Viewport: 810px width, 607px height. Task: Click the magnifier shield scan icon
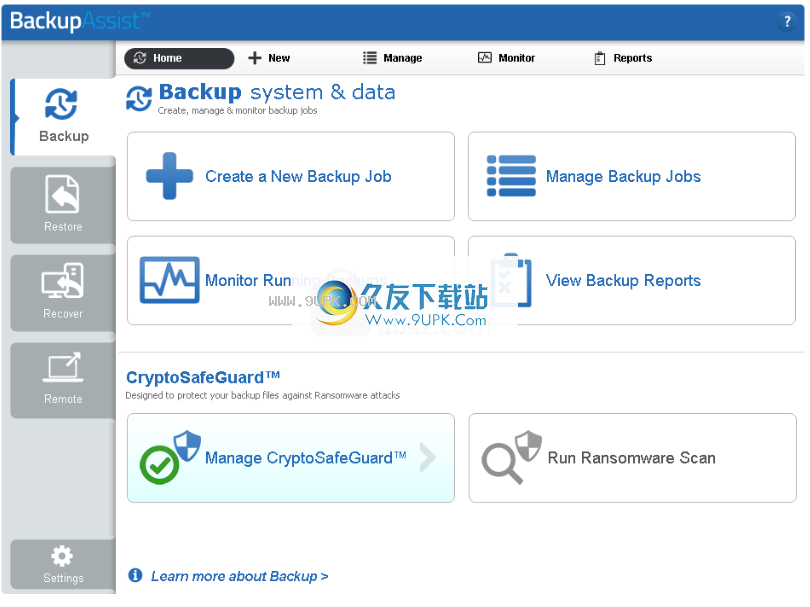[511, 457]
